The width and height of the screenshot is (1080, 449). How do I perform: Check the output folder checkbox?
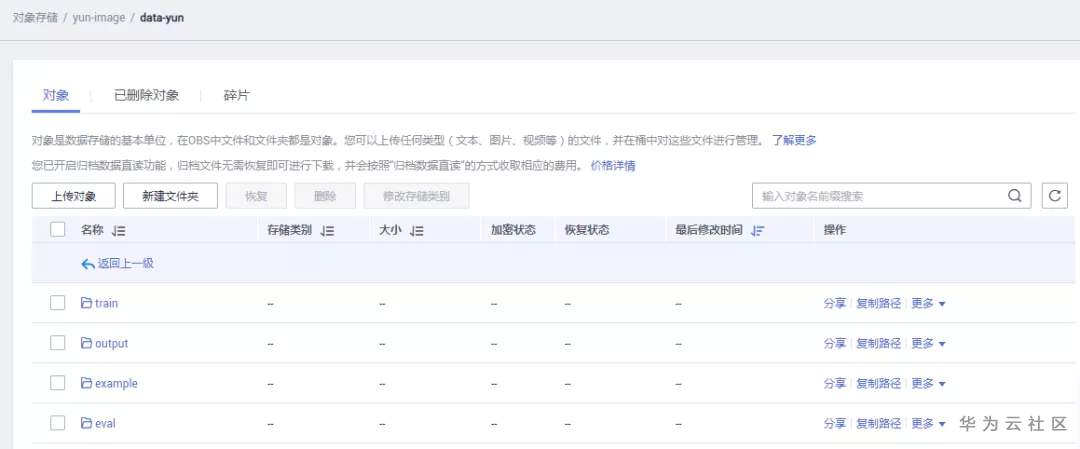coord(57,343)
